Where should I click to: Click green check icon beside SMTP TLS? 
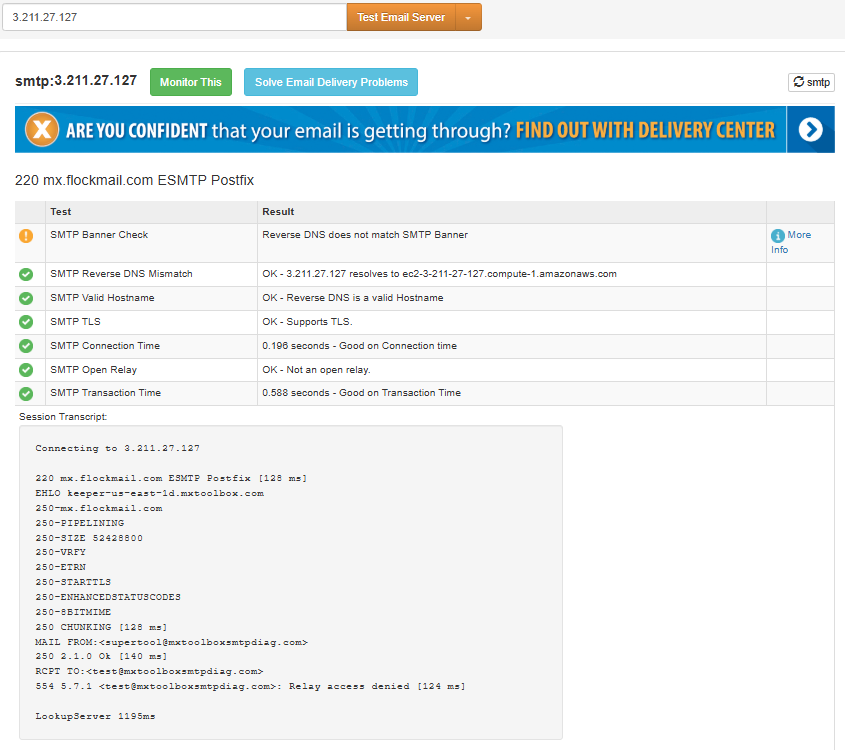pyautogui.click(x=26, y=322)
